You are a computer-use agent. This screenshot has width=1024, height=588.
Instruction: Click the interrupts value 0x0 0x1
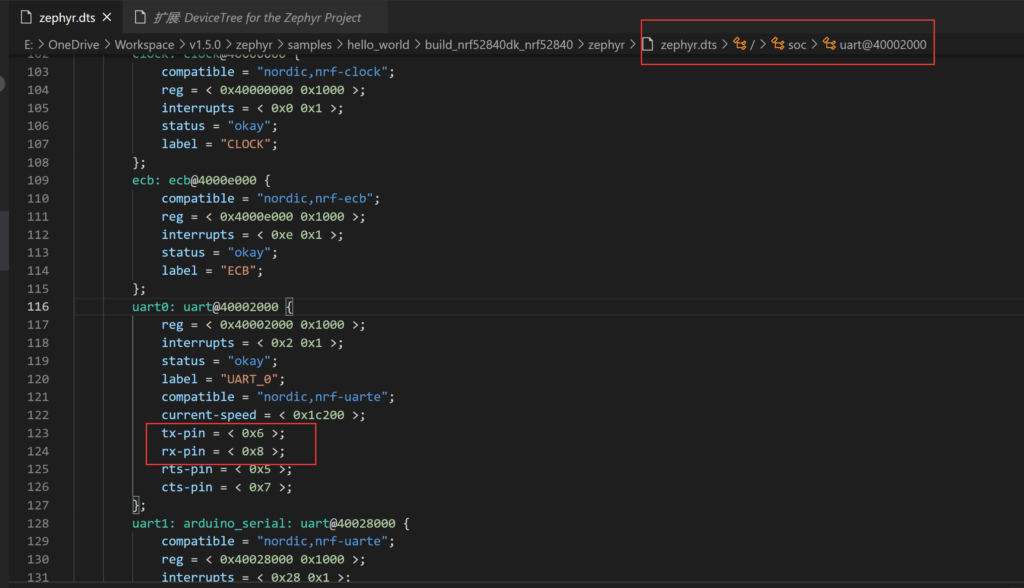coord(296,108)
